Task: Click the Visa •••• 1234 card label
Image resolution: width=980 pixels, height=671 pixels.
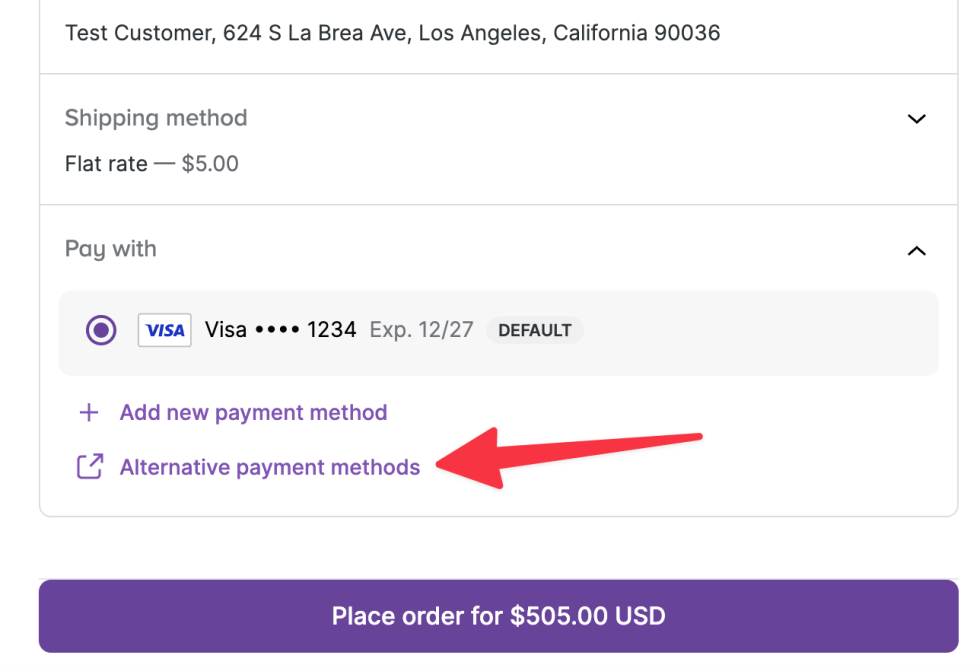Action: click(280, 330)
